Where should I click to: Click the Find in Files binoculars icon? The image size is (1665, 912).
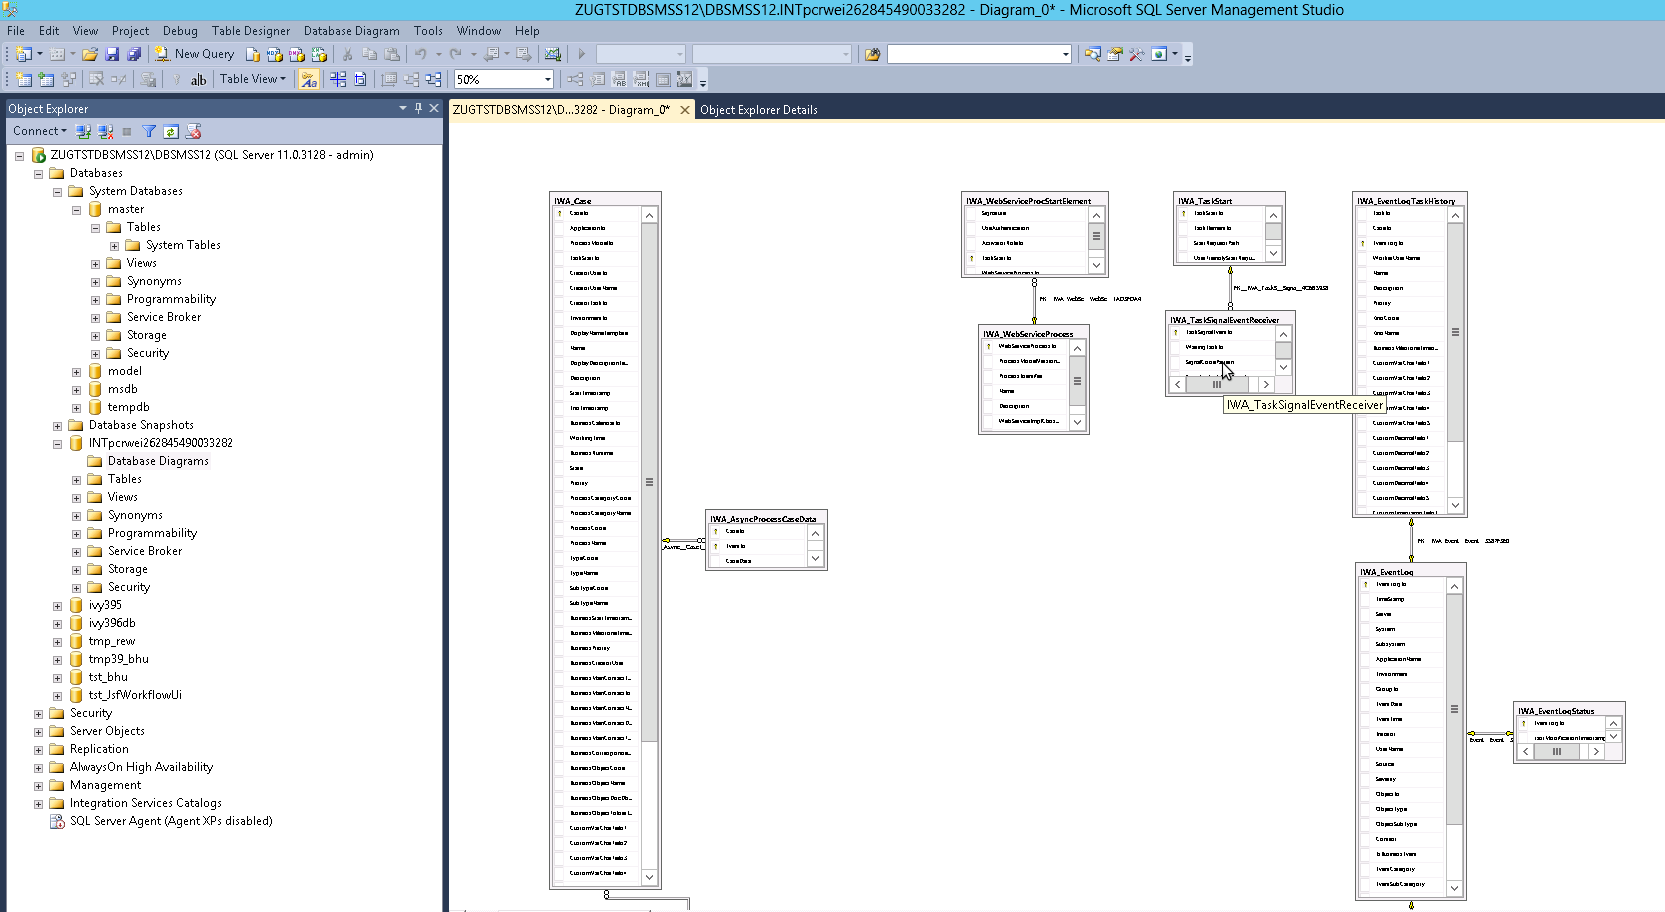[873, 54]
